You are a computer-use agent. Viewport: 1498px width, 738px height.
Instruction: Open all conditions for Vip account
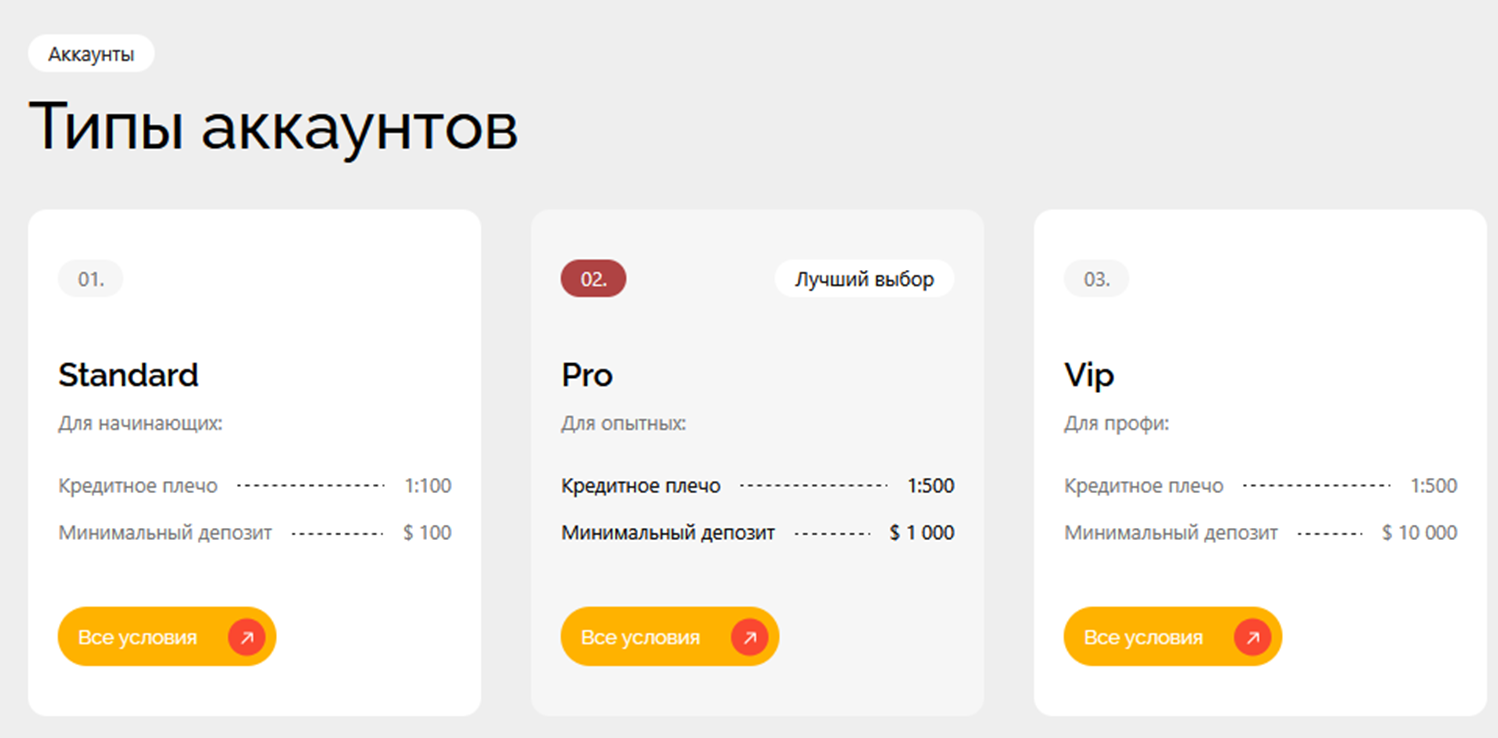tap(1173, 636)
